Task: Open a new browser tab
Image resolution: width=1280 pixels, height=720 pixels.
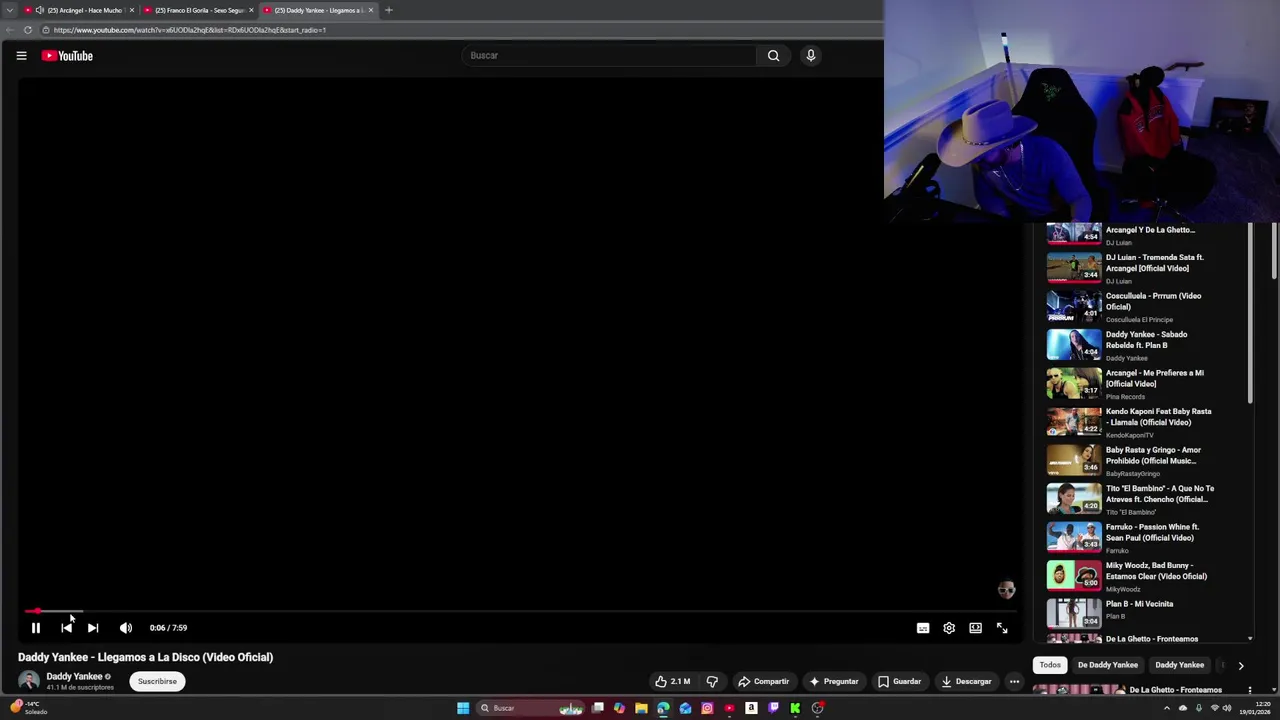Action: 389,10
